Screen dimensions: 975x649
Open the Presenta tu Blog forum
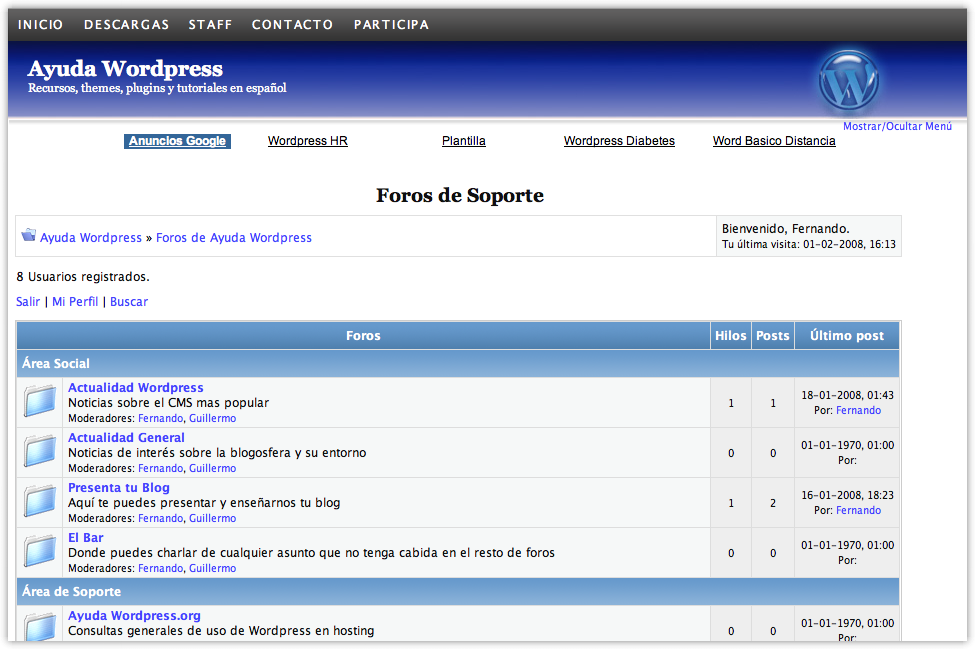click(x=119, y=488)
